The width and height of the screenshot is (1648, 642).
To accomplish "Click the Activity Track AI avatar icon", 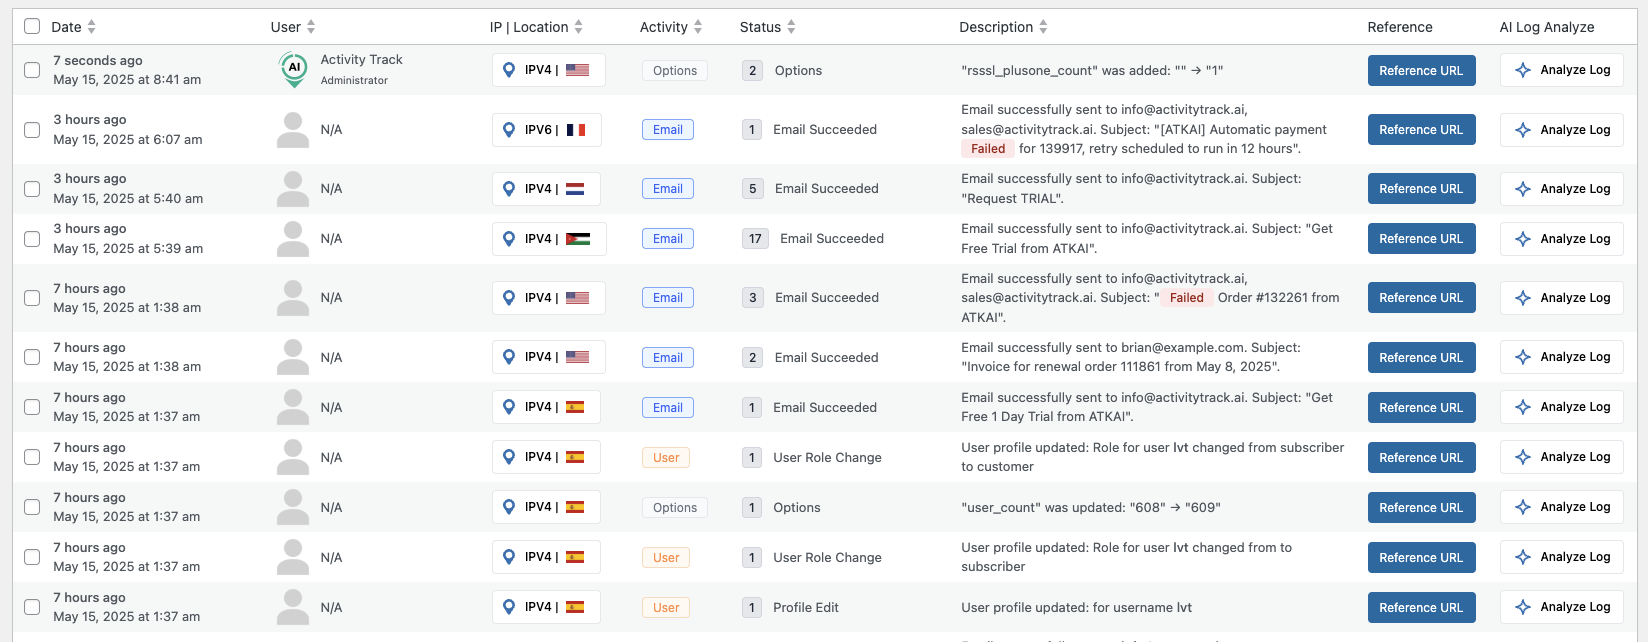I will pyautogui.click(x=293, y=69).
